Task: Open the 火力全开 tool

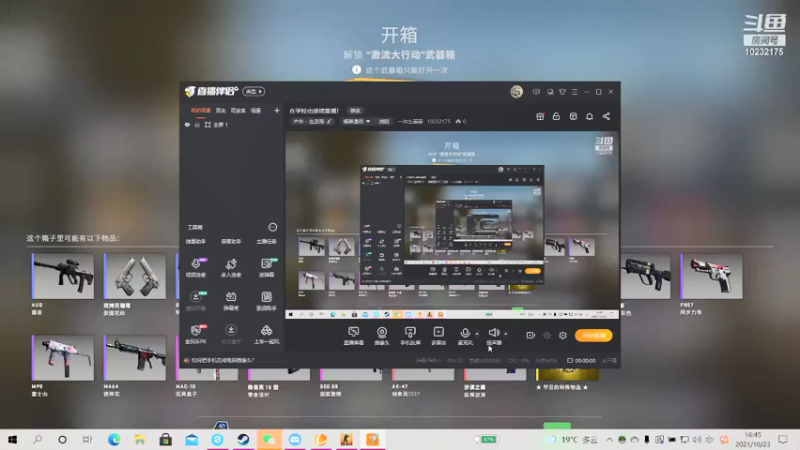Action: tap(231, 334)
